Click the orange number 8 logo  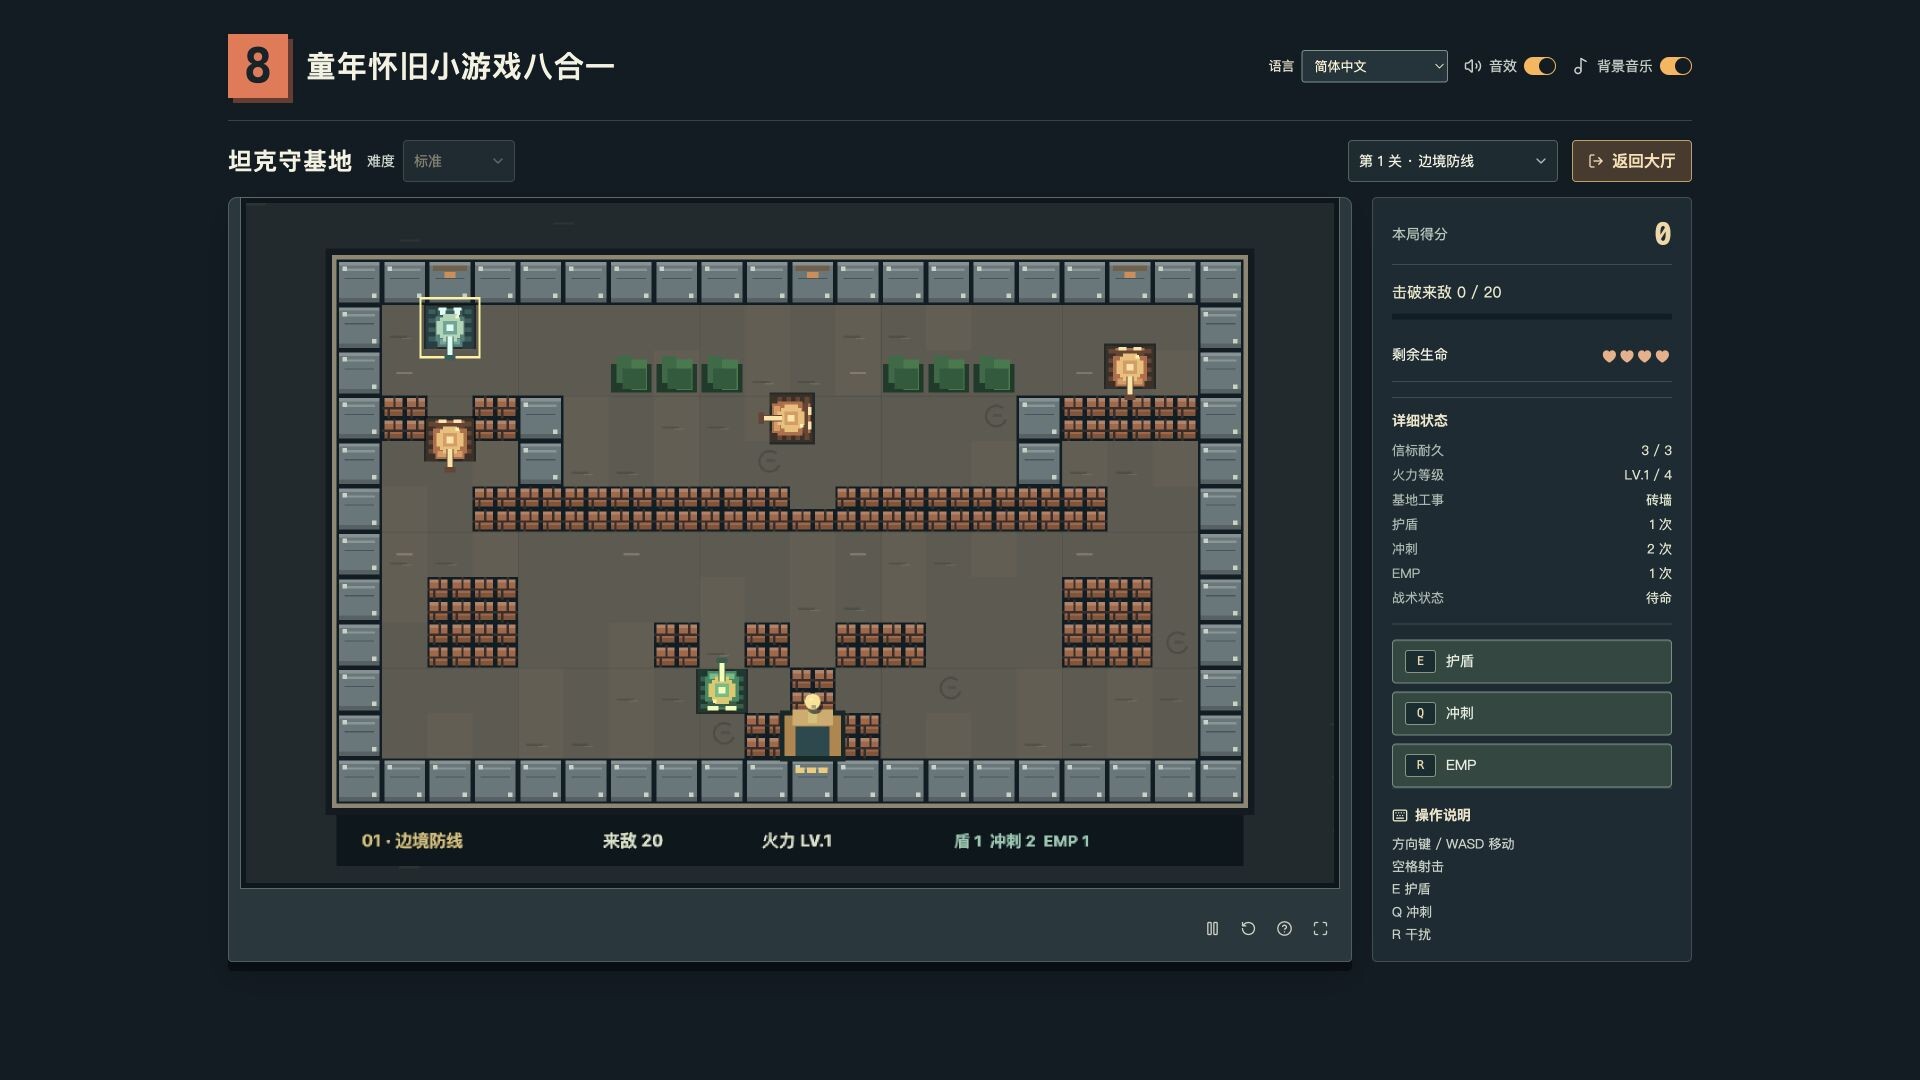(x=258, y=66)
